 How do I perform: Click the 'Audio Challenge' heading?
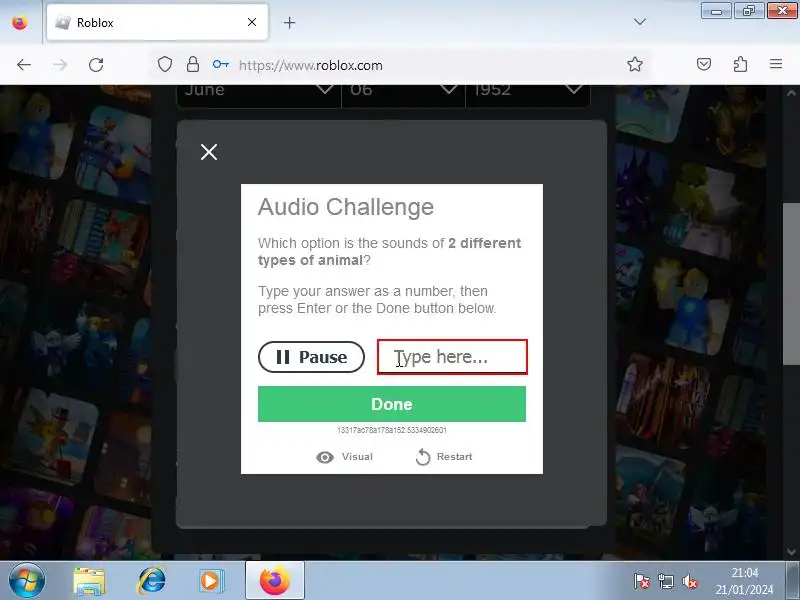coord(346,207)
